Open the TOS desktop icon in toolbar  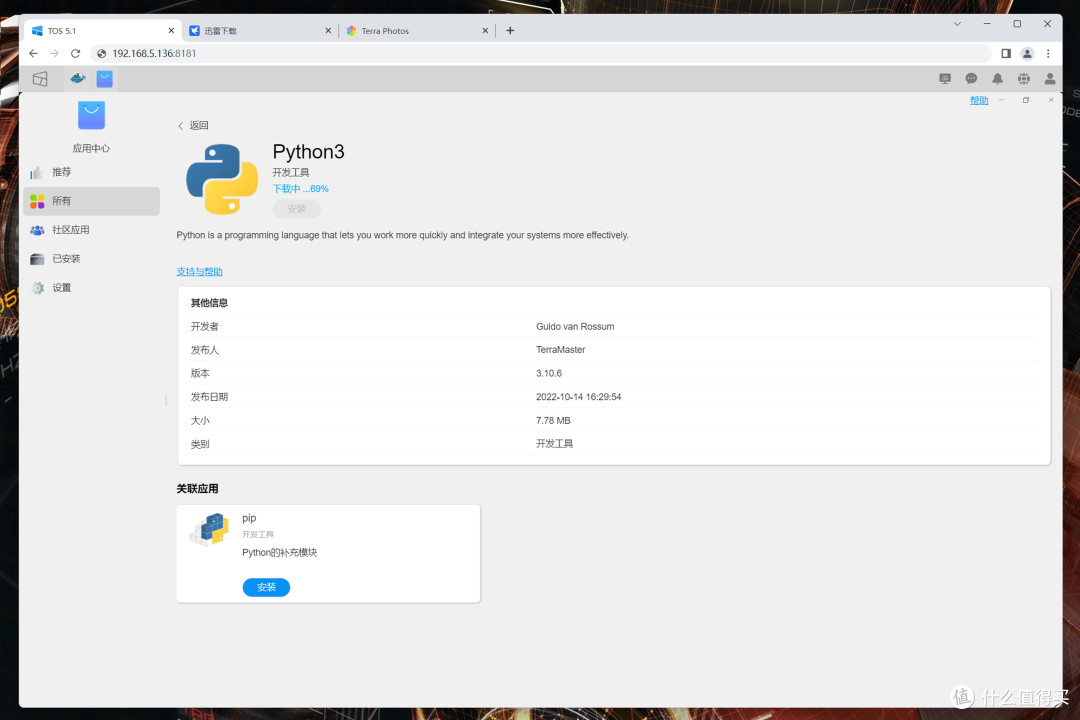click(x=40, y=79)
